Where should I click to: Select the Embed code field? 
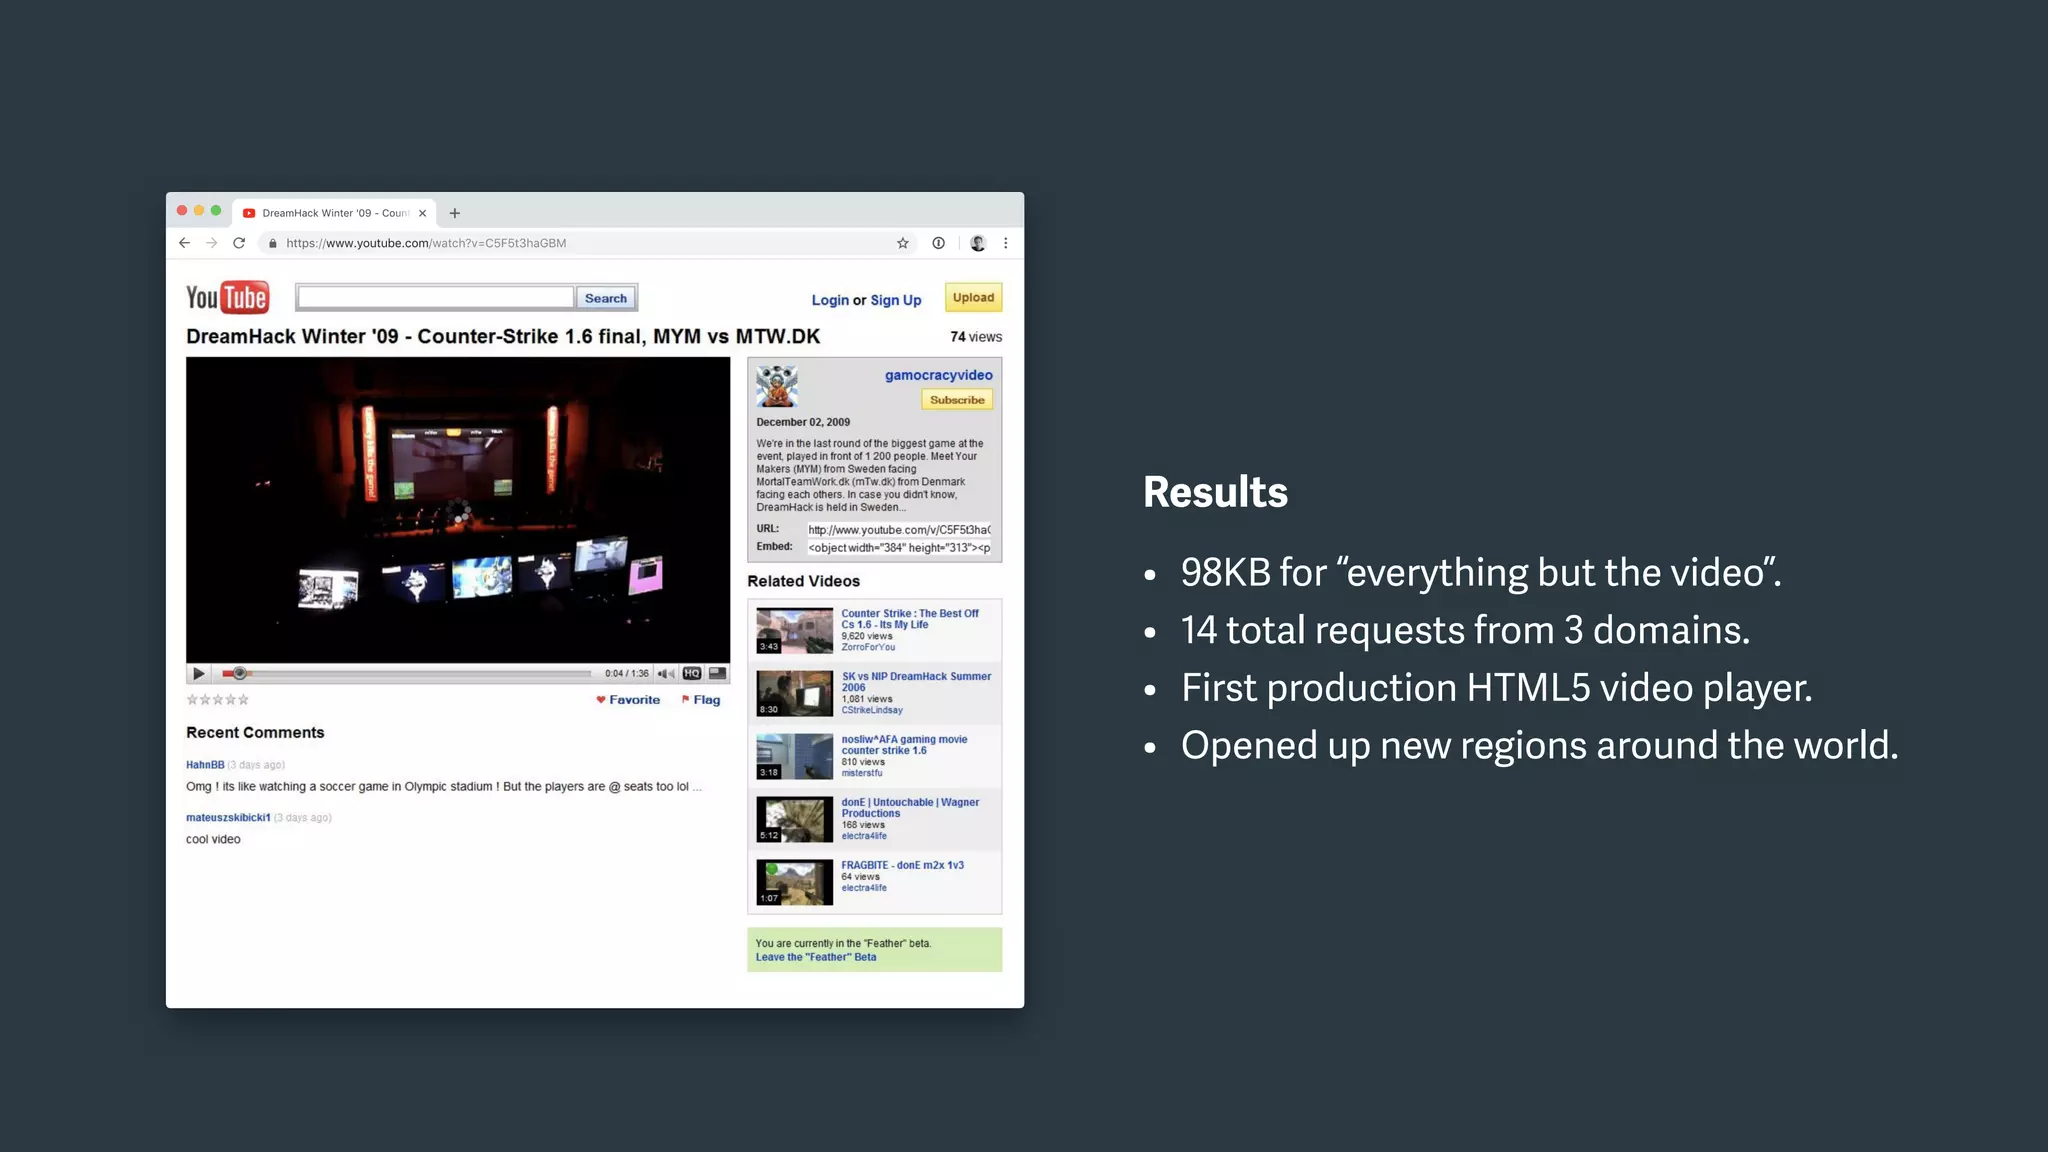[x=899, y=547]
